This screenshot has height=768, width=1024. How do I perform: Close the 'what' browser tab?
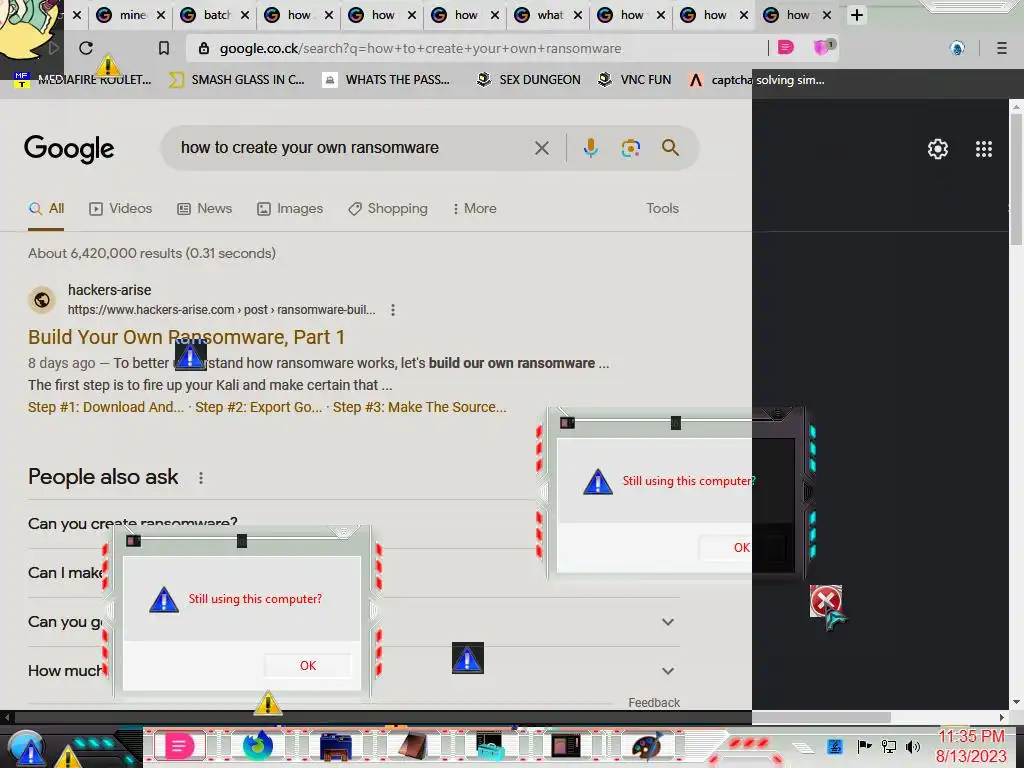click(x=577, y=15)
